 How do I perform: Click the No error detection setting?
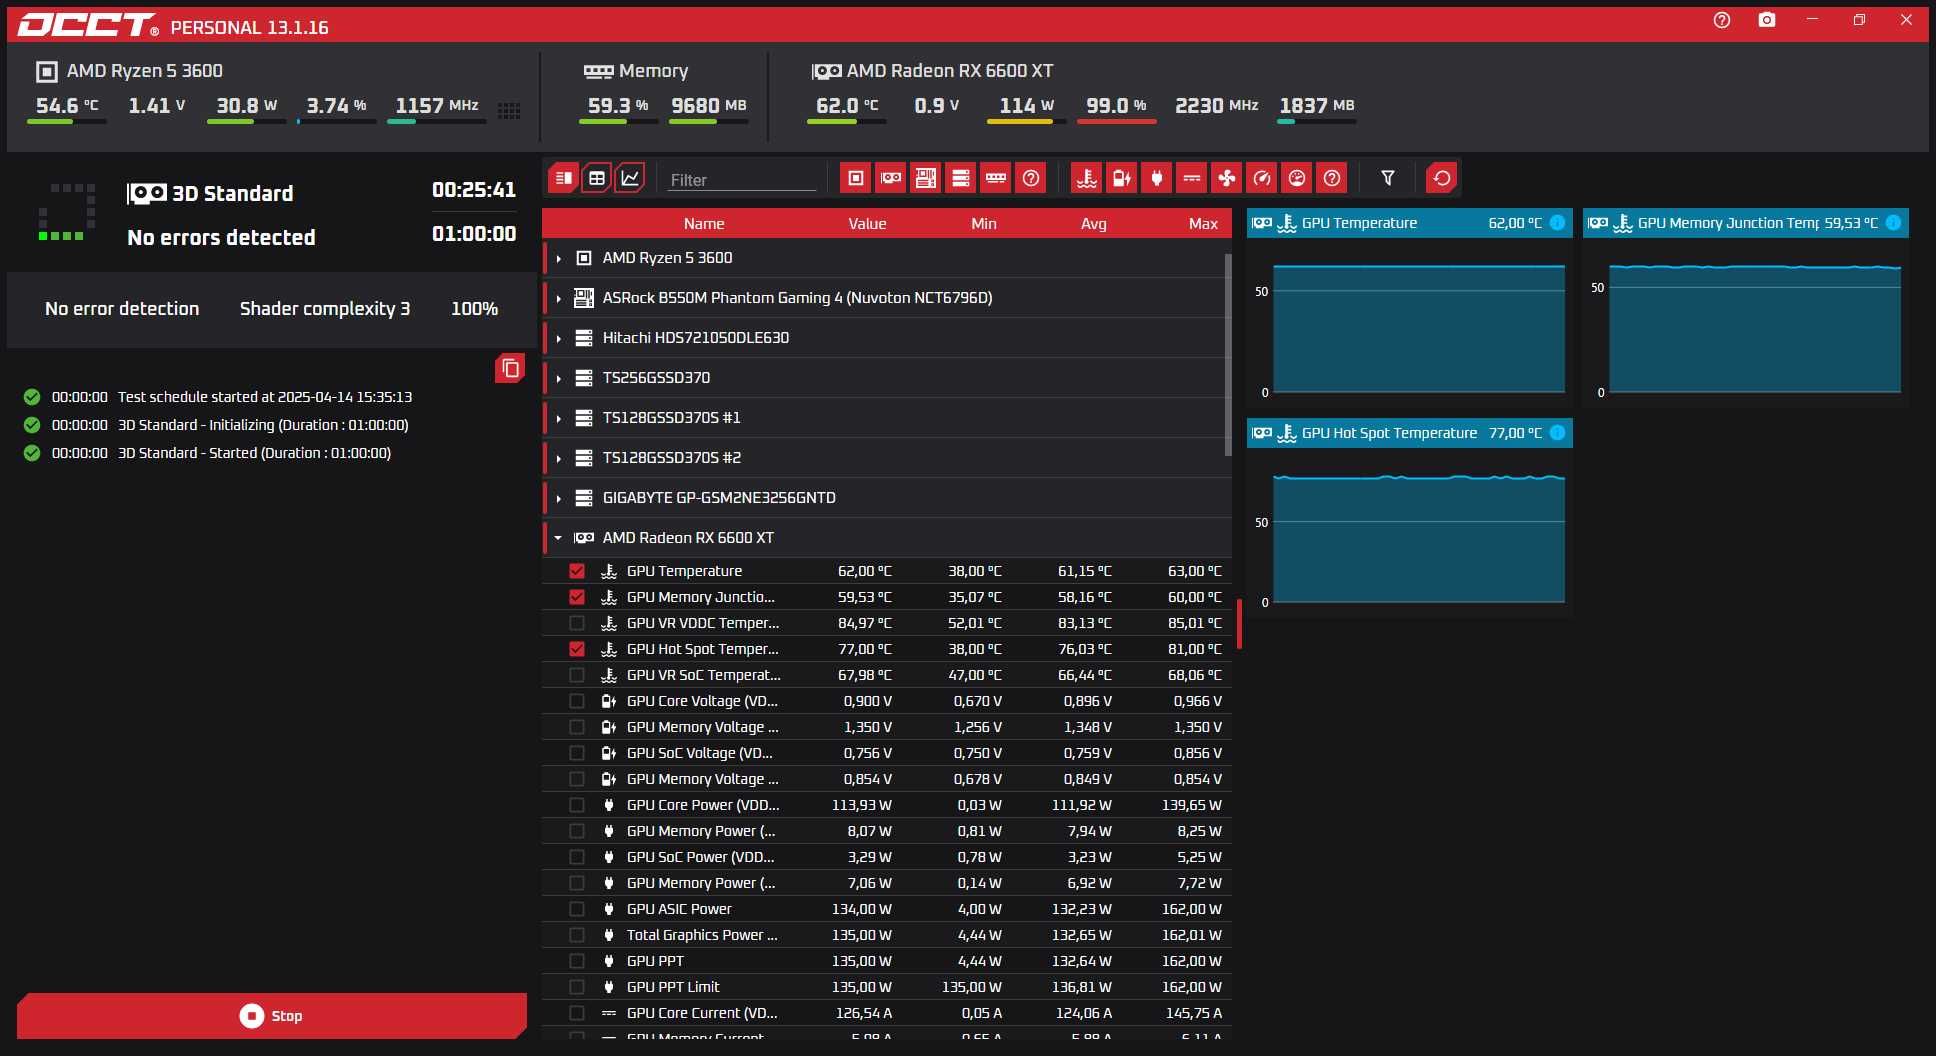pyautogui.click(x=122, y=309)
